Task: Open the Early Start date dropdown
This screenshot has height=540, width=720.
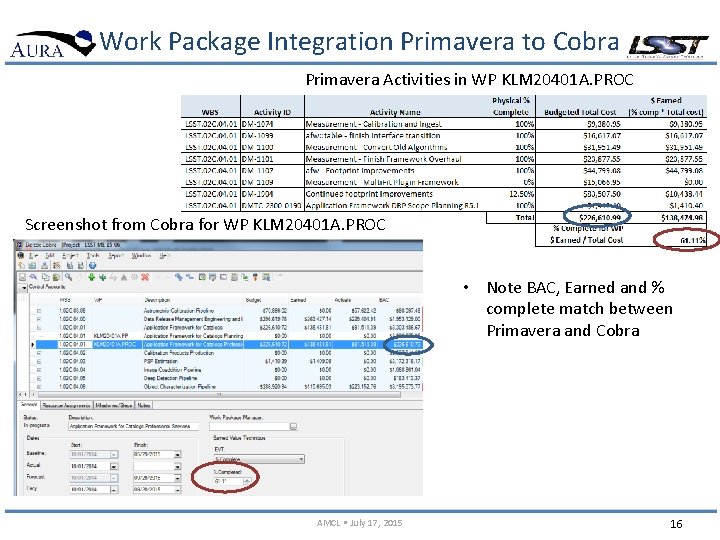Action: point(114,490)
